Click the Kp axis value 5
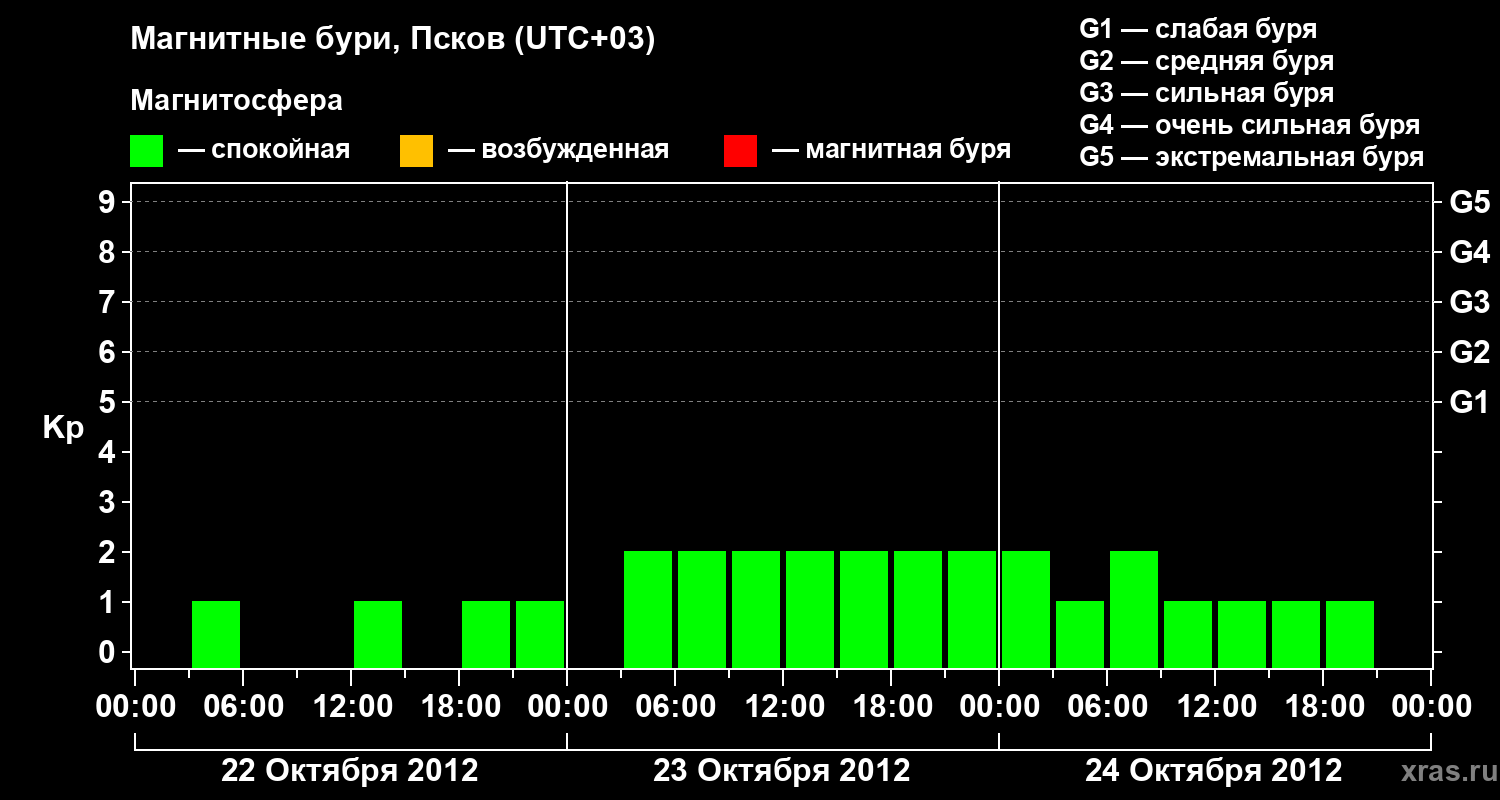Screen dimensions: 1500x800 coord(109,402)
